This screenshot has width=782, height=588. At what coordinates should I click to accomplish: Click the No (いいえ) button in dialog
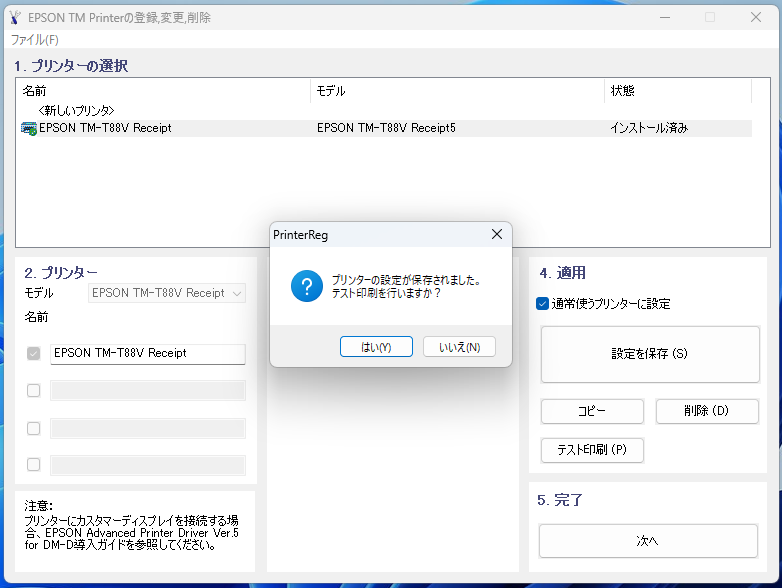pyautogui.click(x=459, y=347)
